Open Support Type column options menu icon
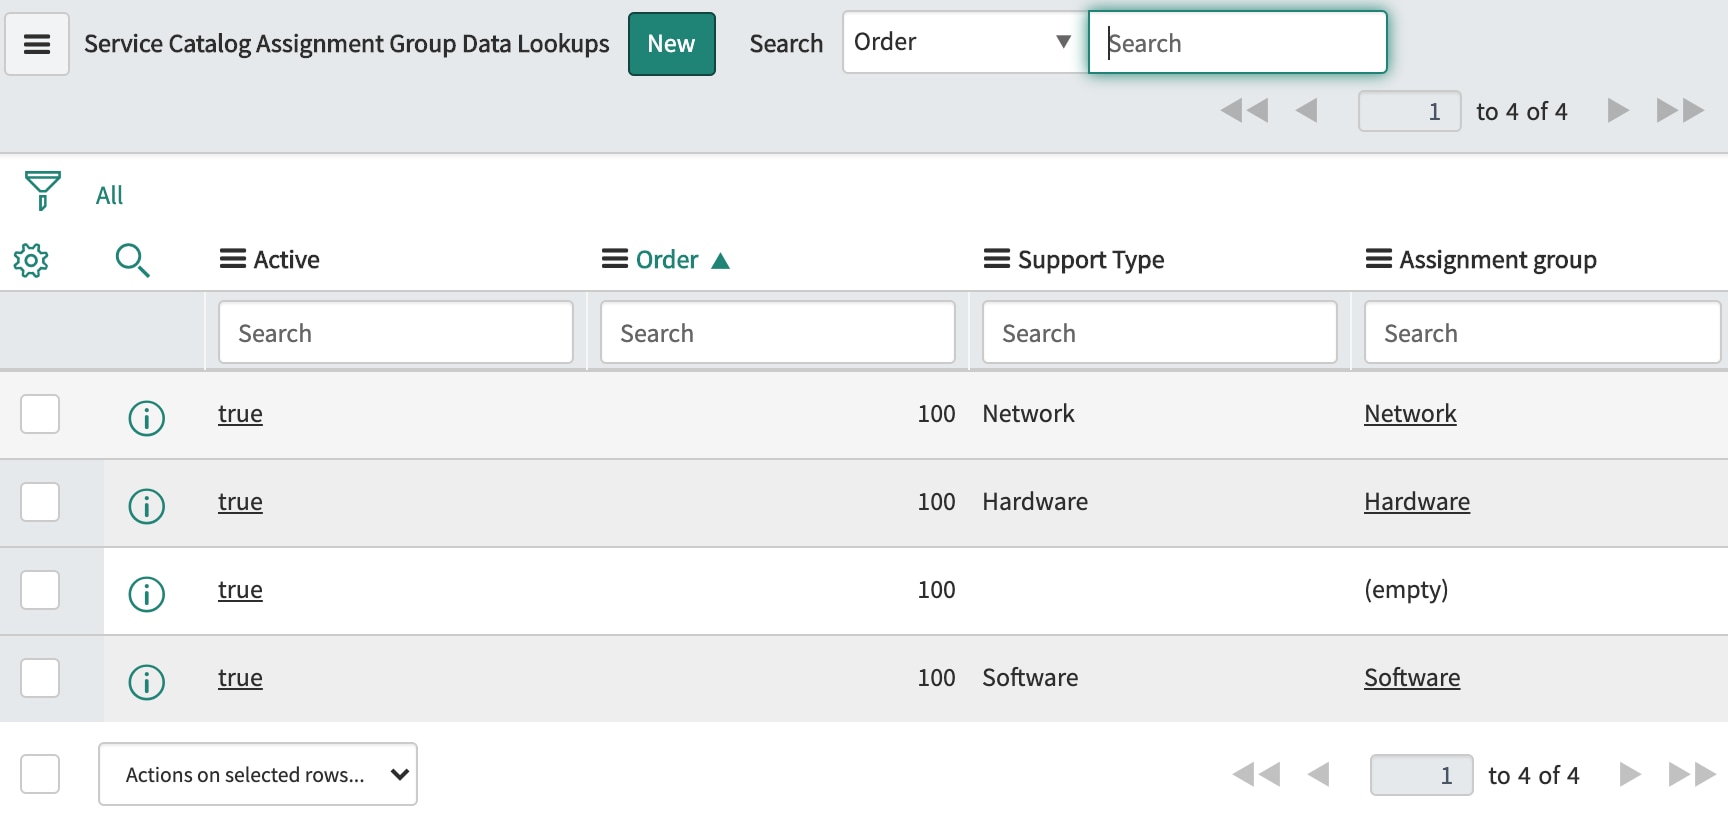 997,259
